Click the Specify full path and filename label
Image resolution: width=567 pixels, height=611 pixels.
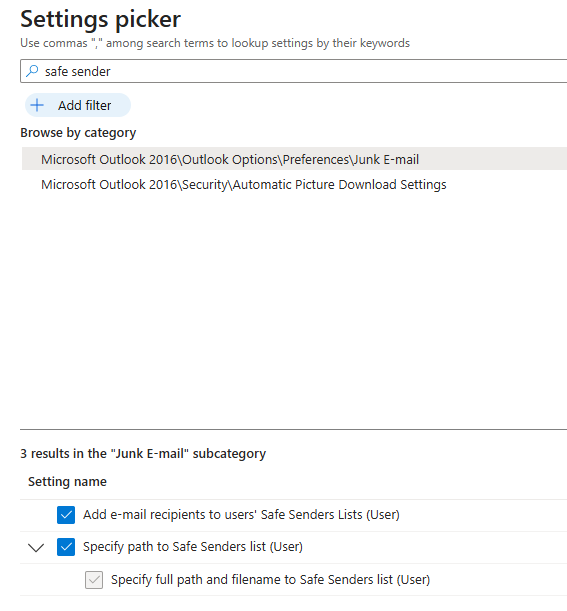(x=270, y=579)
